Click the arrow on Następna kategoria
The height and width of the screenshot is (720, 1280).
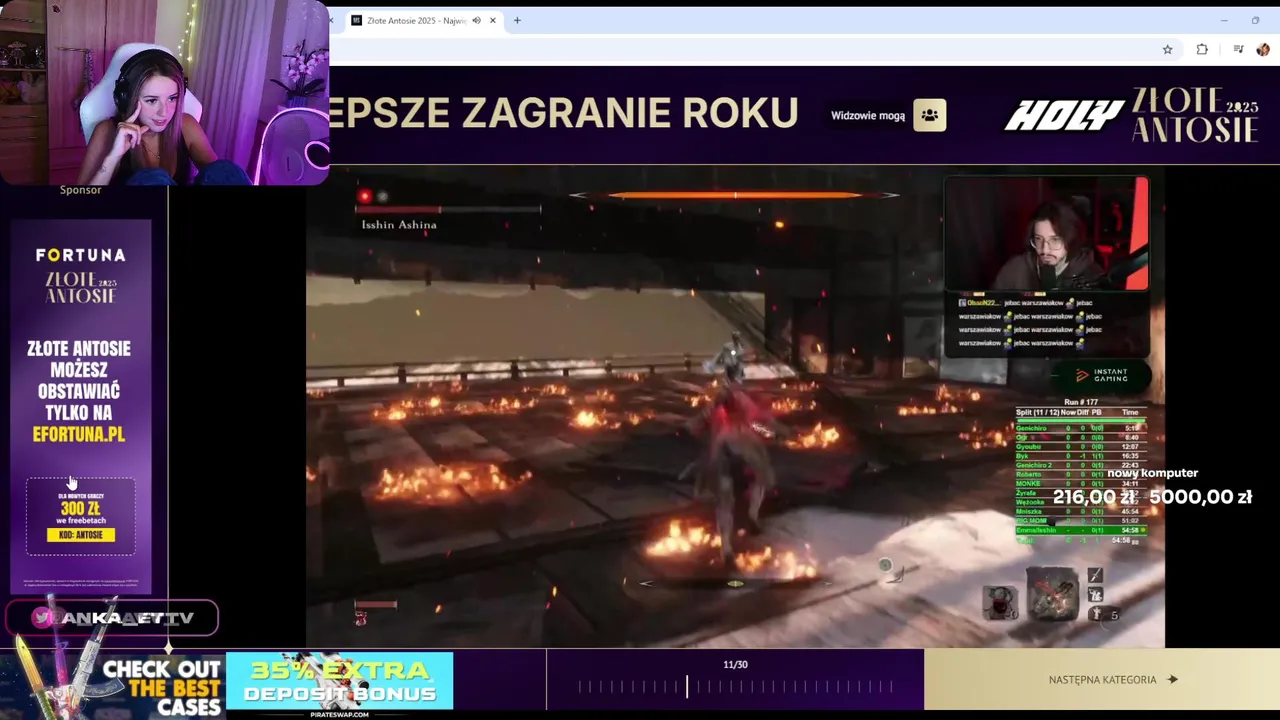pyautogui.click(x=1172, y=680)
